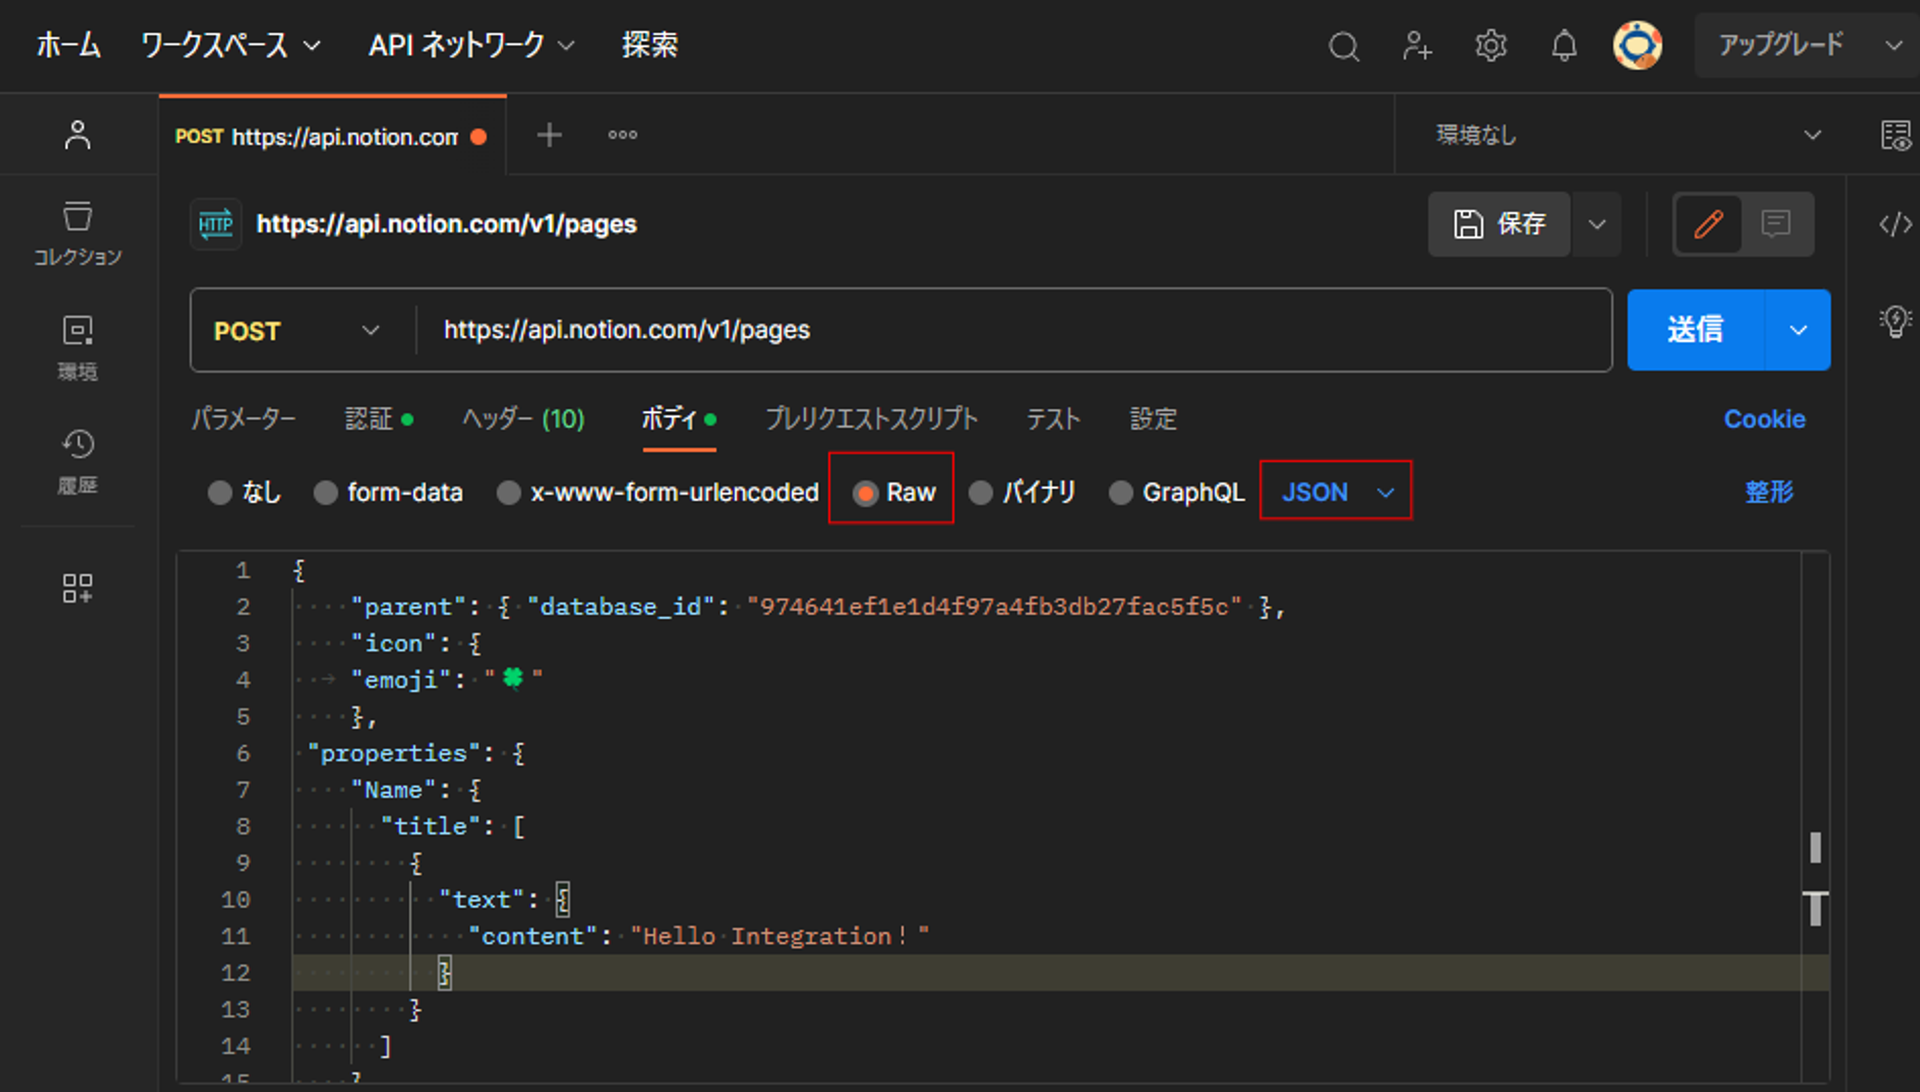1920x1092 pixels.
Task: Open the notifications bell
Action: [1563, 46]
